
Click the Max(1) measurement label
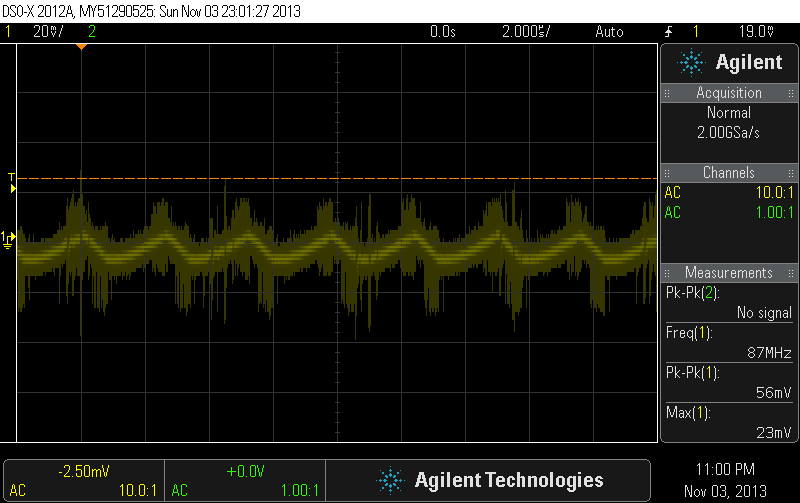[688, 413]
